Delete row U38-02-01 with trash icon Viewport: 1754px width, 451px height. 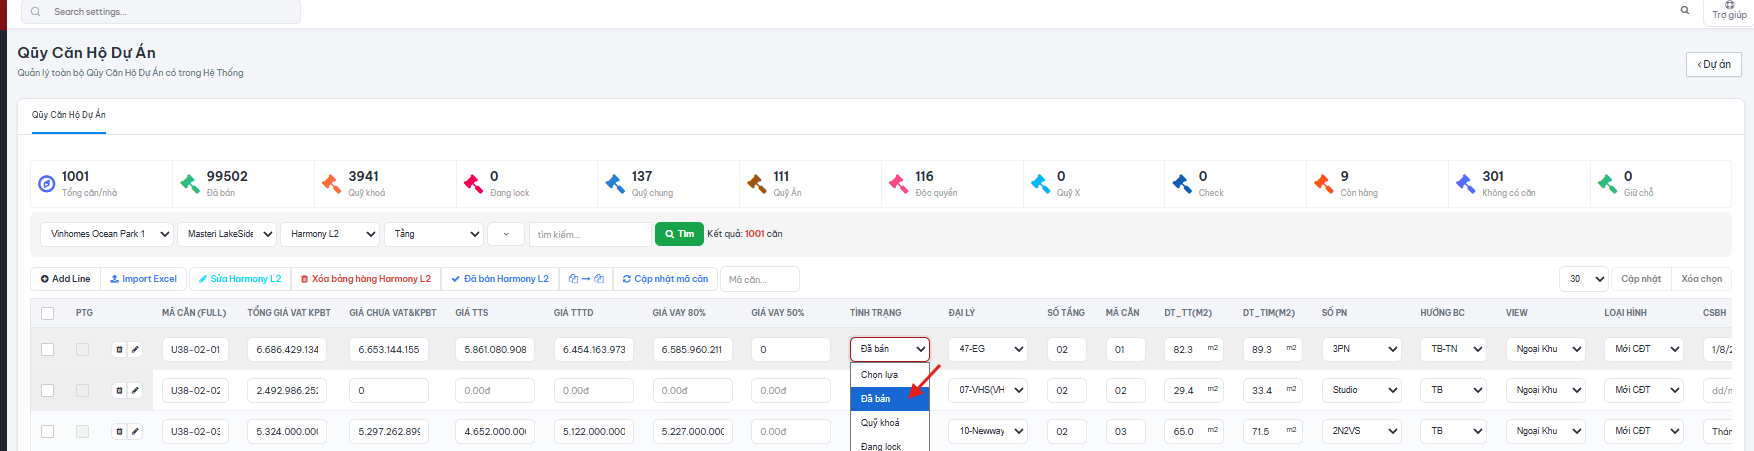[x=119, y=349]
